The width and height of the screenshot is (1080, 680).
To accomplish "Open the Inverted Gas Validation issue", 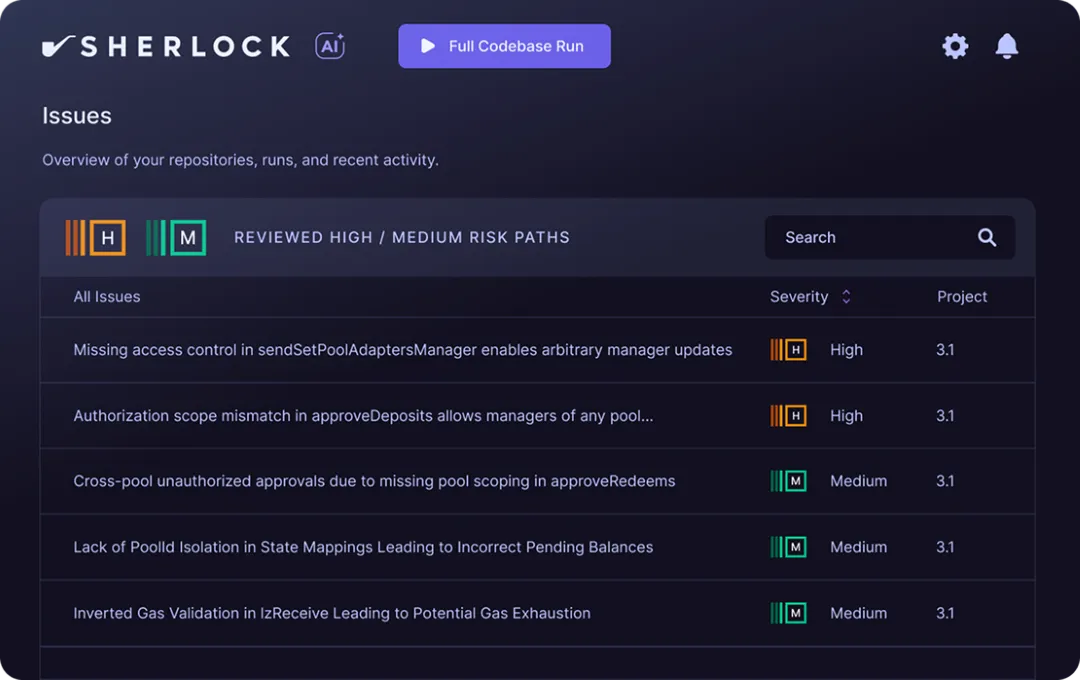I will coord(332,613).
